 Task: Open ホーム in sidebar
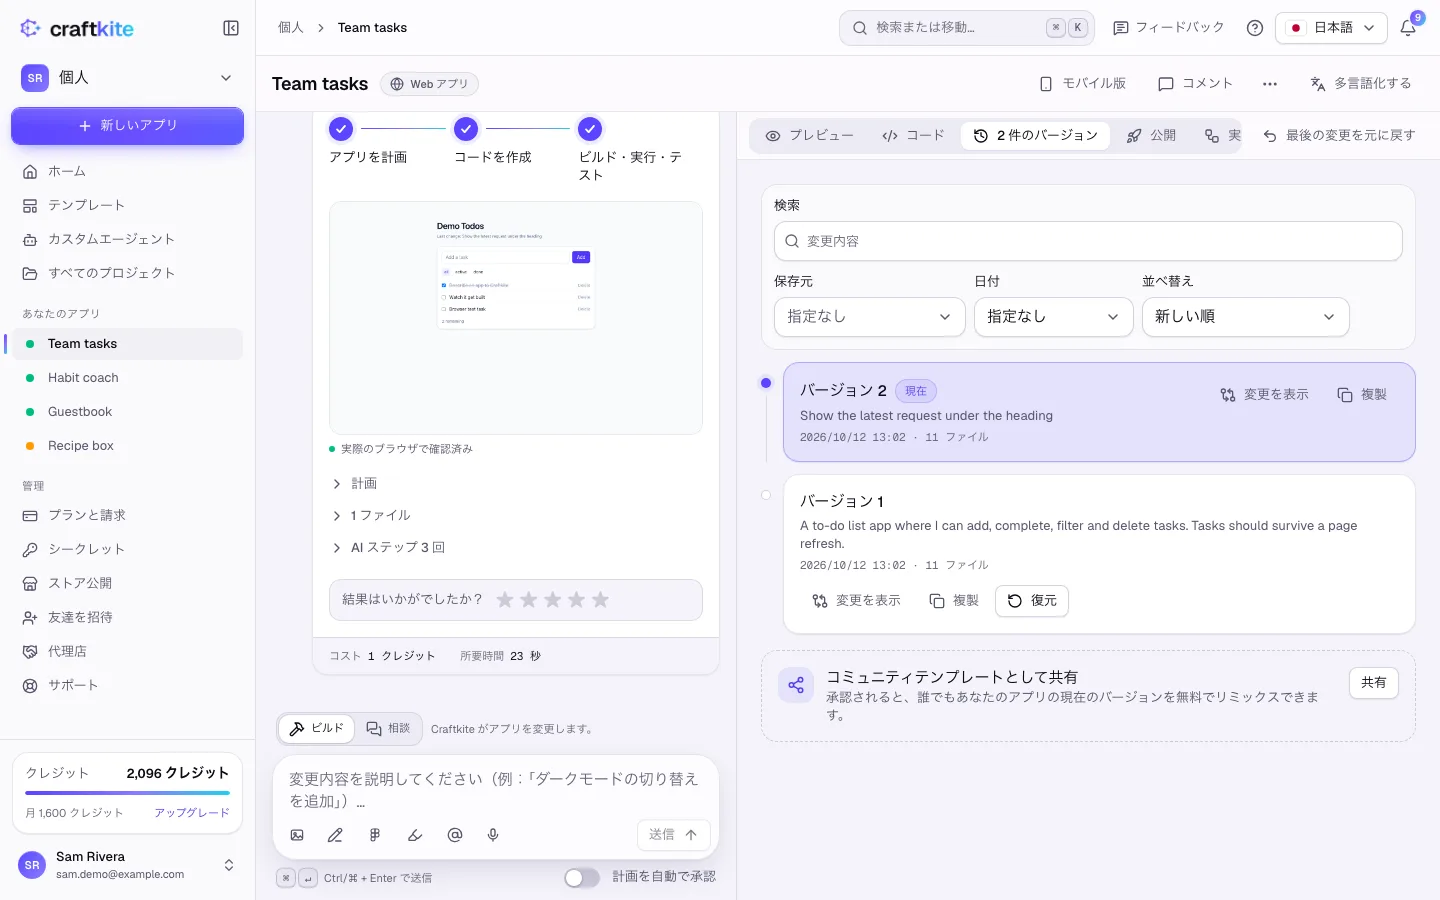[127, 171]
